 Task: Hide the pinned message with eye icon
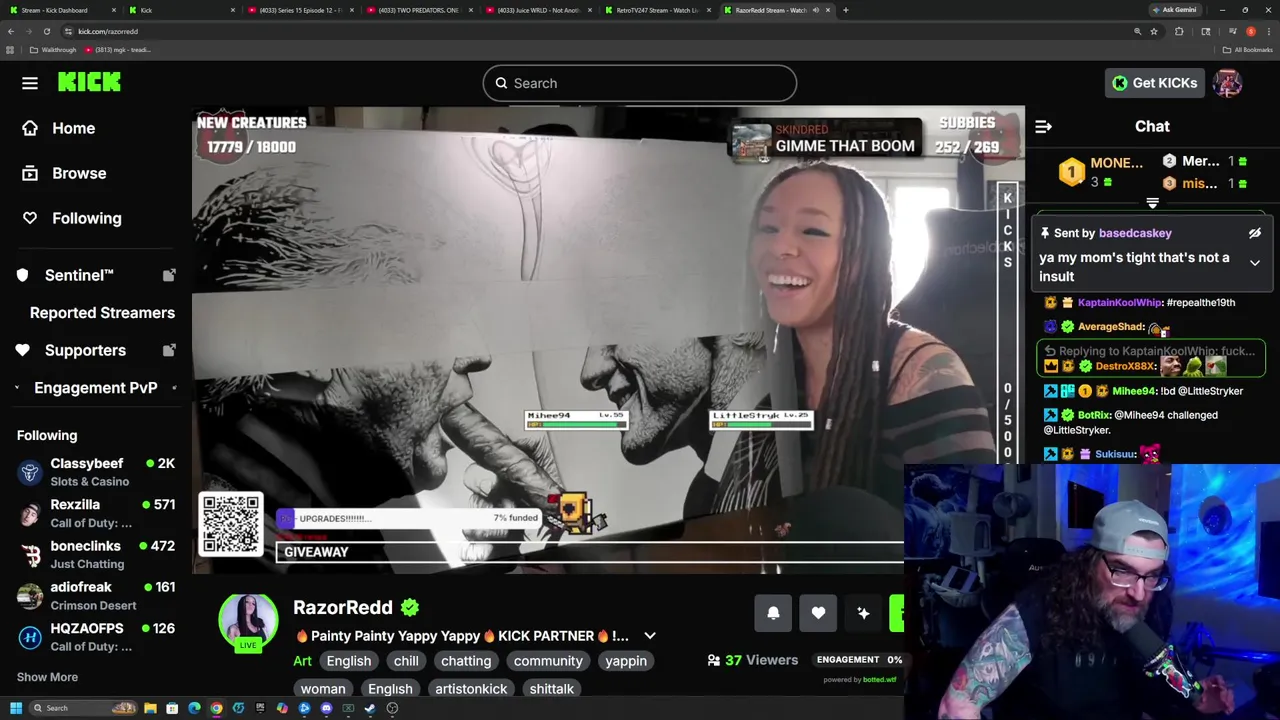[1254, 233]
